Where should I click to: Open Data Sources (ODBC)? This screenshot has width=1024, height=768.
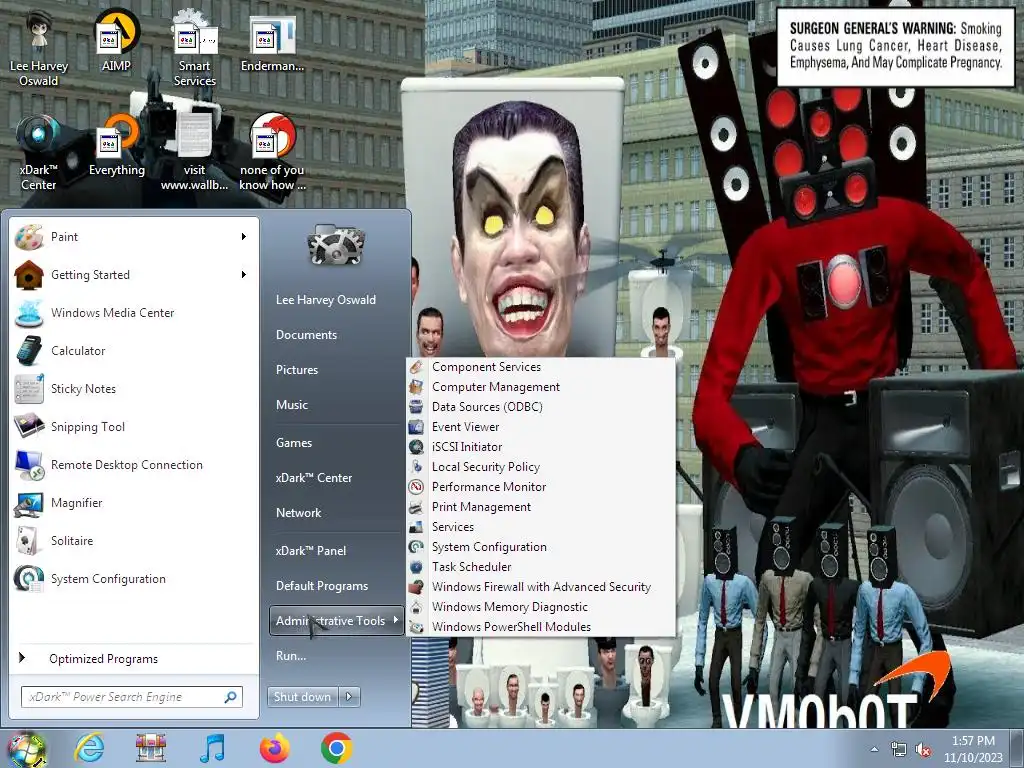541,407
